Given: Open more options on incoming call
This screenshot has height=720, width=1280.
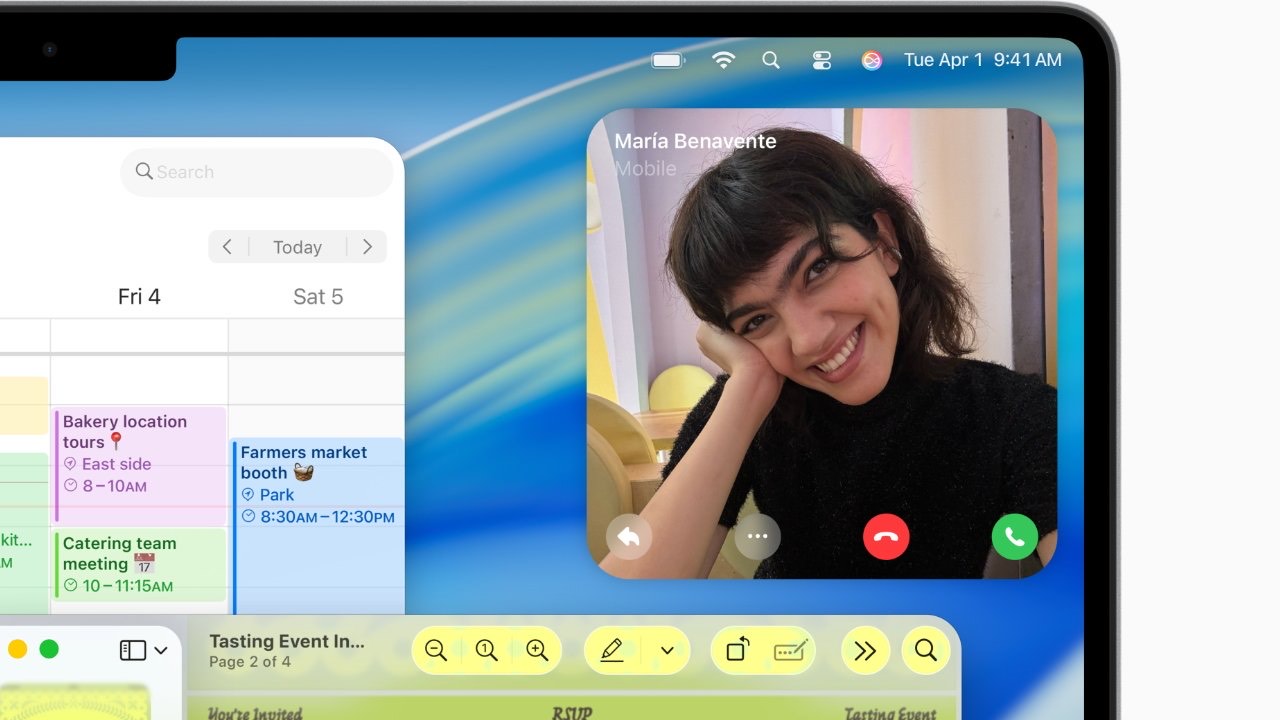Looking at the screenshot, I should coord(757,537).
